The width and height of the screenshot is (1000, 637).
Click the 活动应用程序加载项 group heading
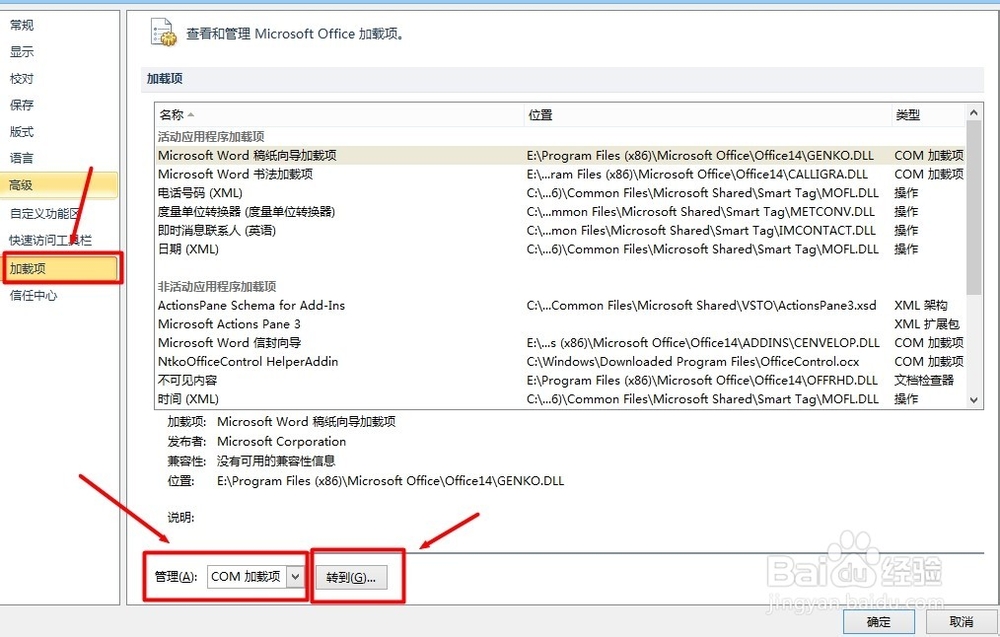coord(211,136)
